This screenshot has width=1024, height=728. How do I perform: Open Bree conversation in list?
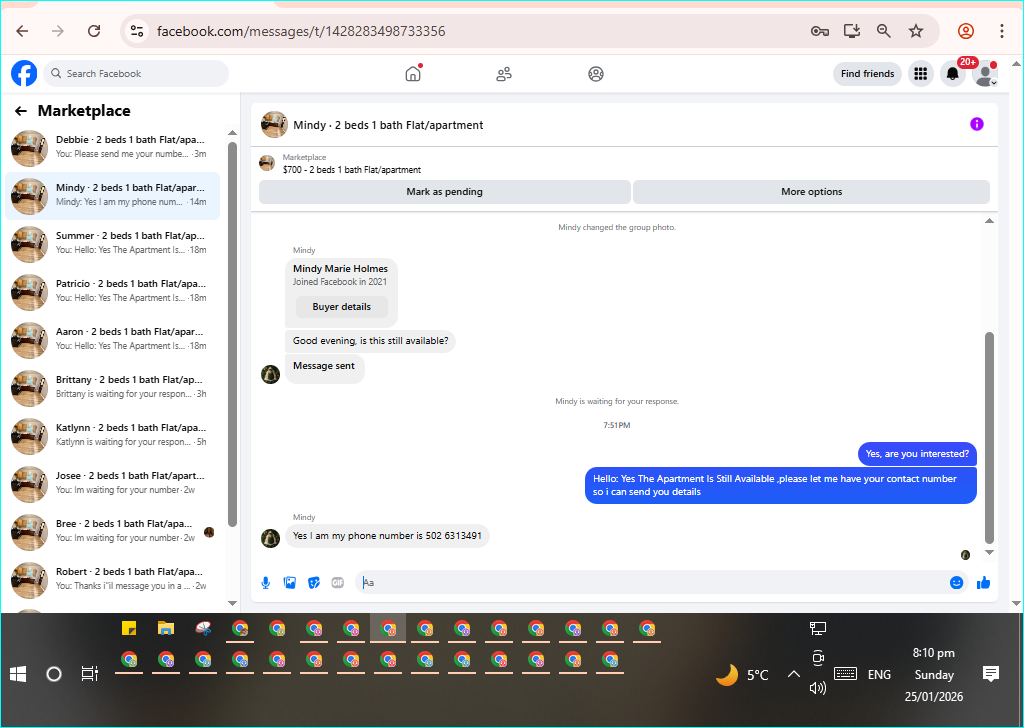coord(112,531)
